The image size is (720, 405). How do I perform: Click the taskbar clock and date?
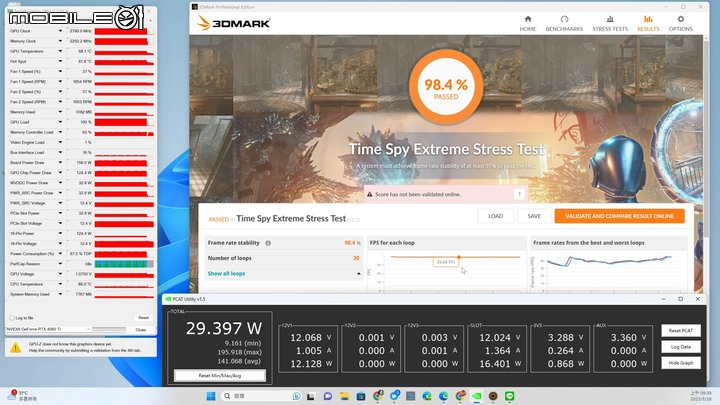point(701,396)
